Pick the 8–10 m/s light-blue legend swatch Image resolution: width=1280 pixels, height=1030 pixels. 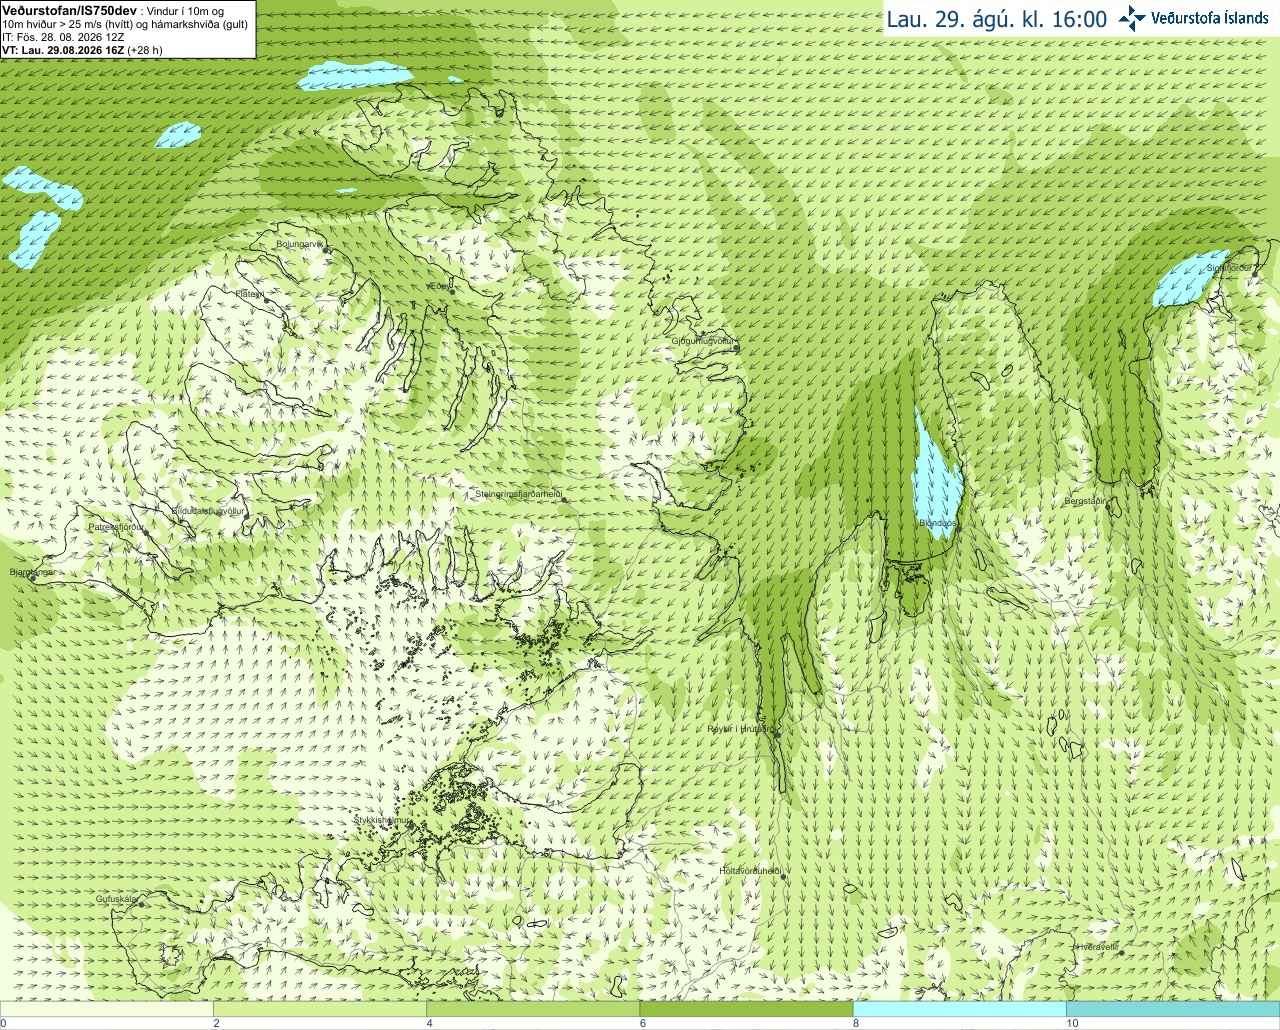[x=959, y=1009]
